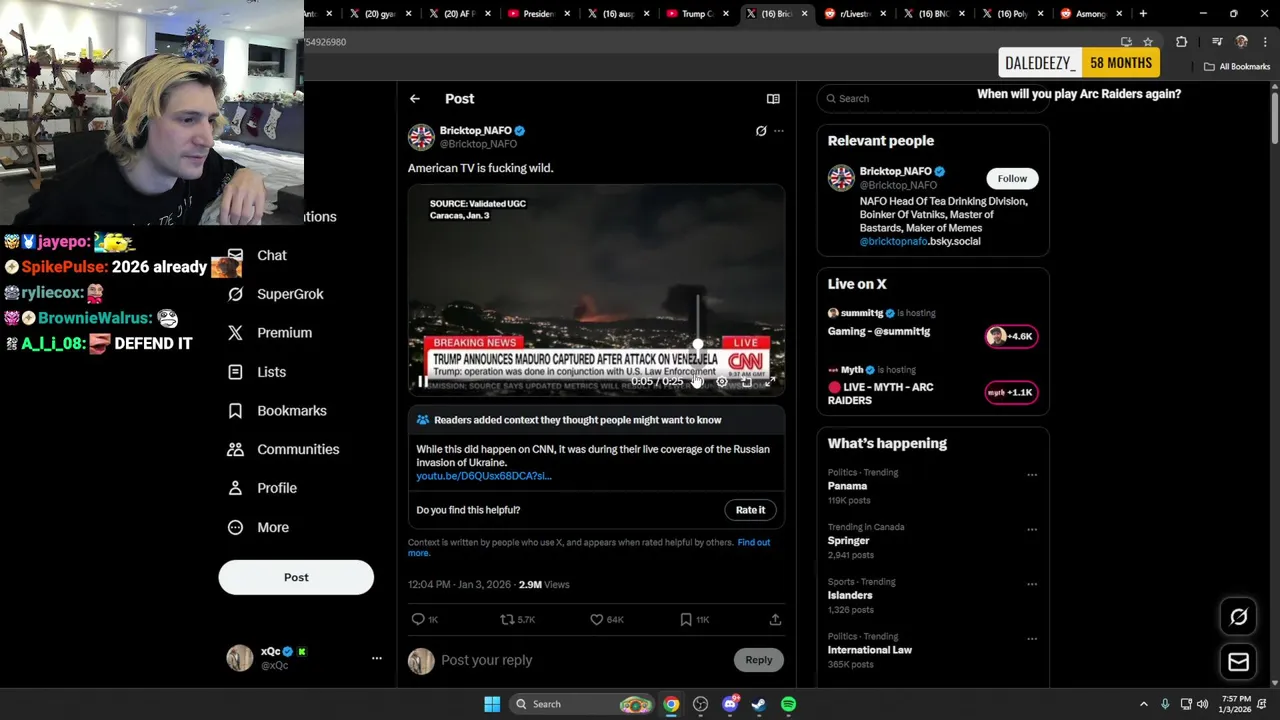The height and width of the screenshot is (720, 1280).
Task: Click the white Post button in sidebar
Action: tap(296, 577)
